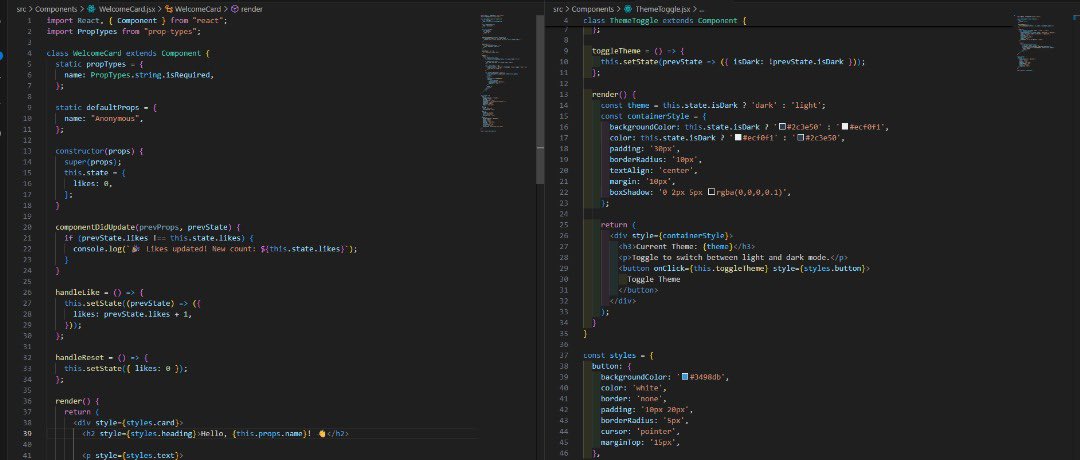The height and width of the screenshot is (460, 1080).
Task: Click line number 37 in ThemeToggle.jsx
Action: (x=563, y=355)
